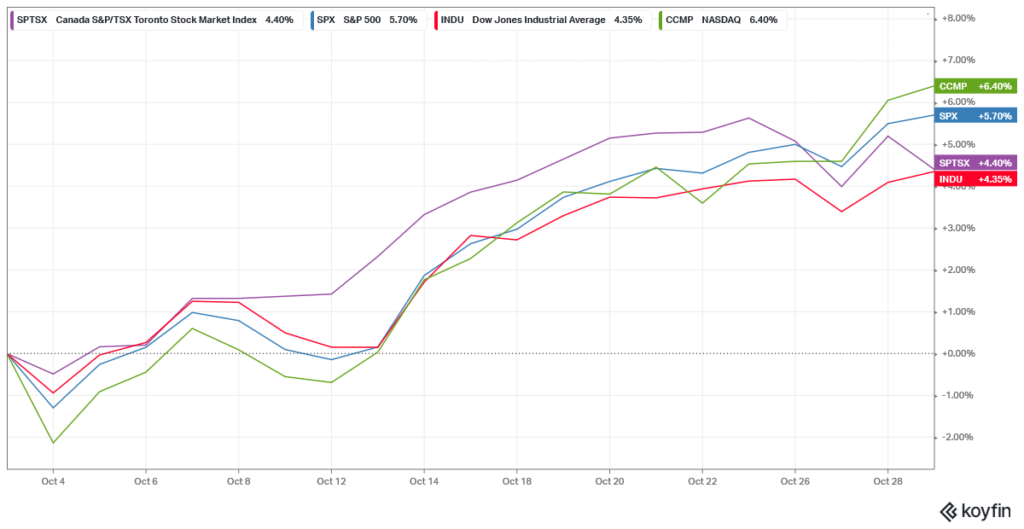The image size is (1024, 529).
Task: Click the Oct 8 date label
Action: pos(238,481)
